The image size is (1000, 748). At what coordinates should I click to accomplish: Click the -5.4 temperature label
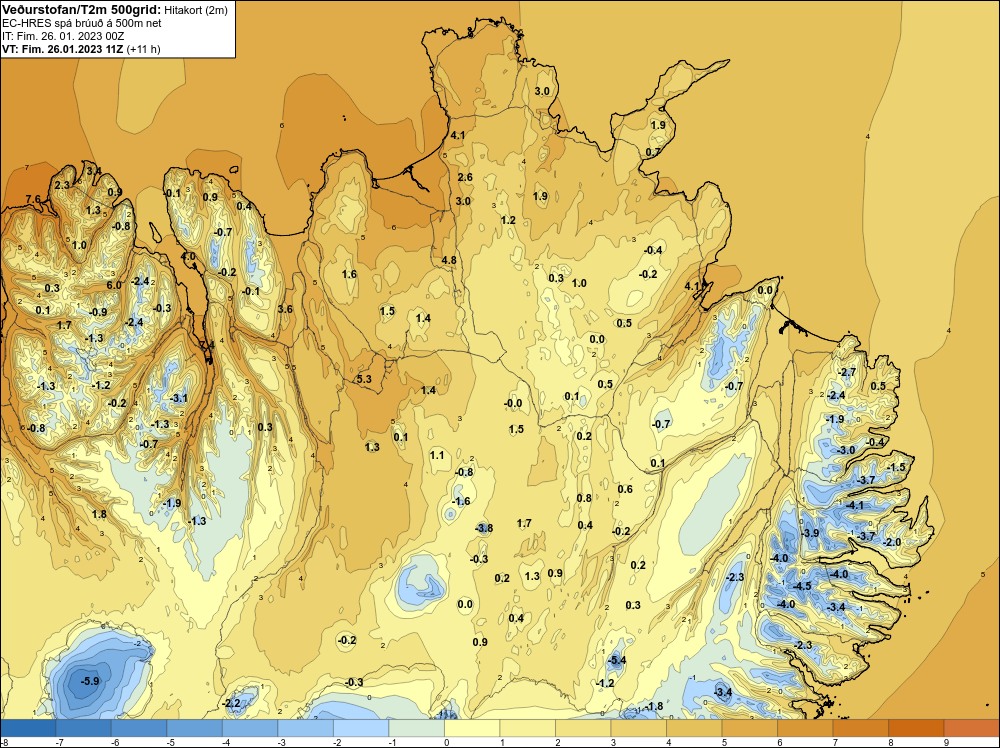coord(617,660)
